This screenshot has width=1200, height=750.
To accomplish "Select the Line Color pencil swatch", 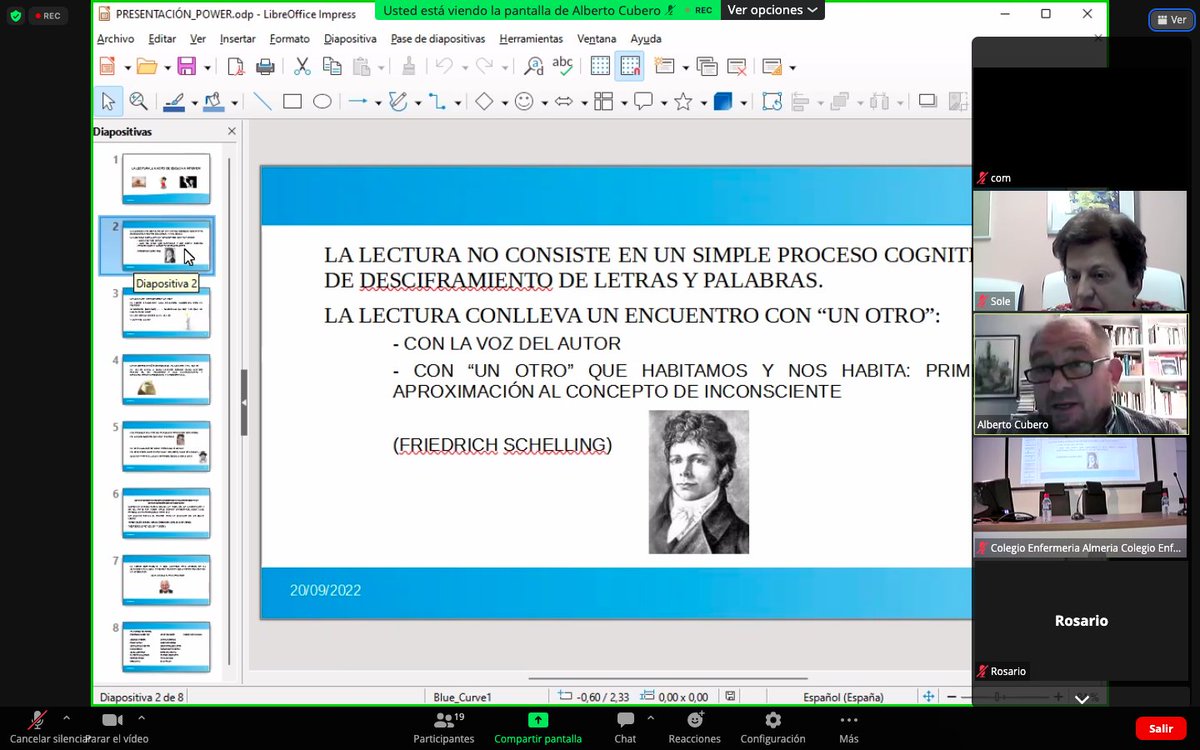I will click(173, 101).
